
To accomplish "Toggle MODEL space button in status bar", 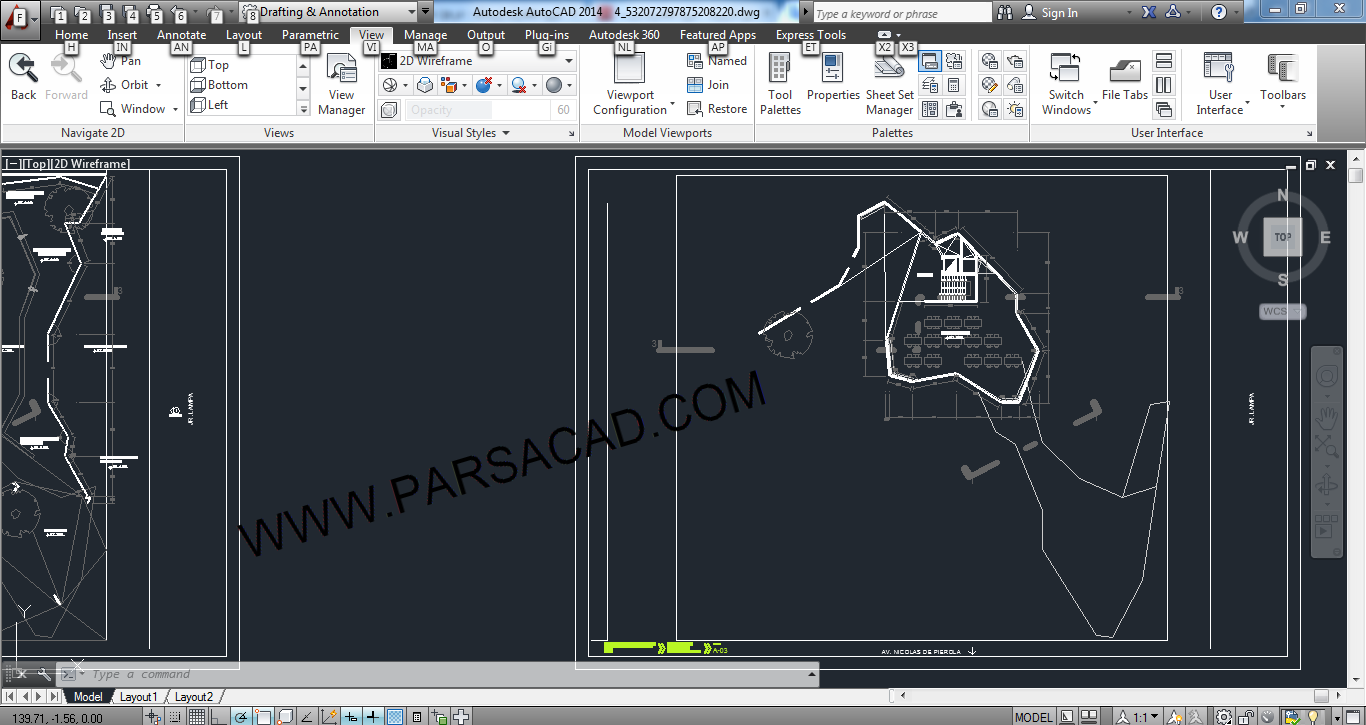I will point(1033,716).
